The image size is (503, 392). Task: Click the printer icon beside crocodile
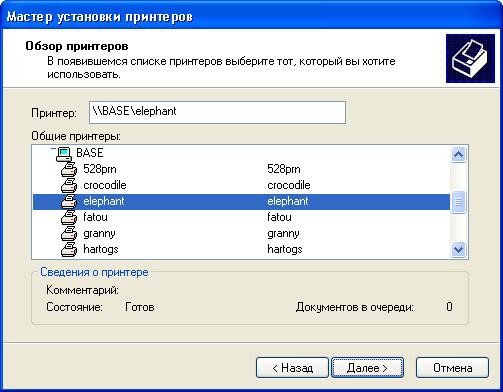click(69, 185)
